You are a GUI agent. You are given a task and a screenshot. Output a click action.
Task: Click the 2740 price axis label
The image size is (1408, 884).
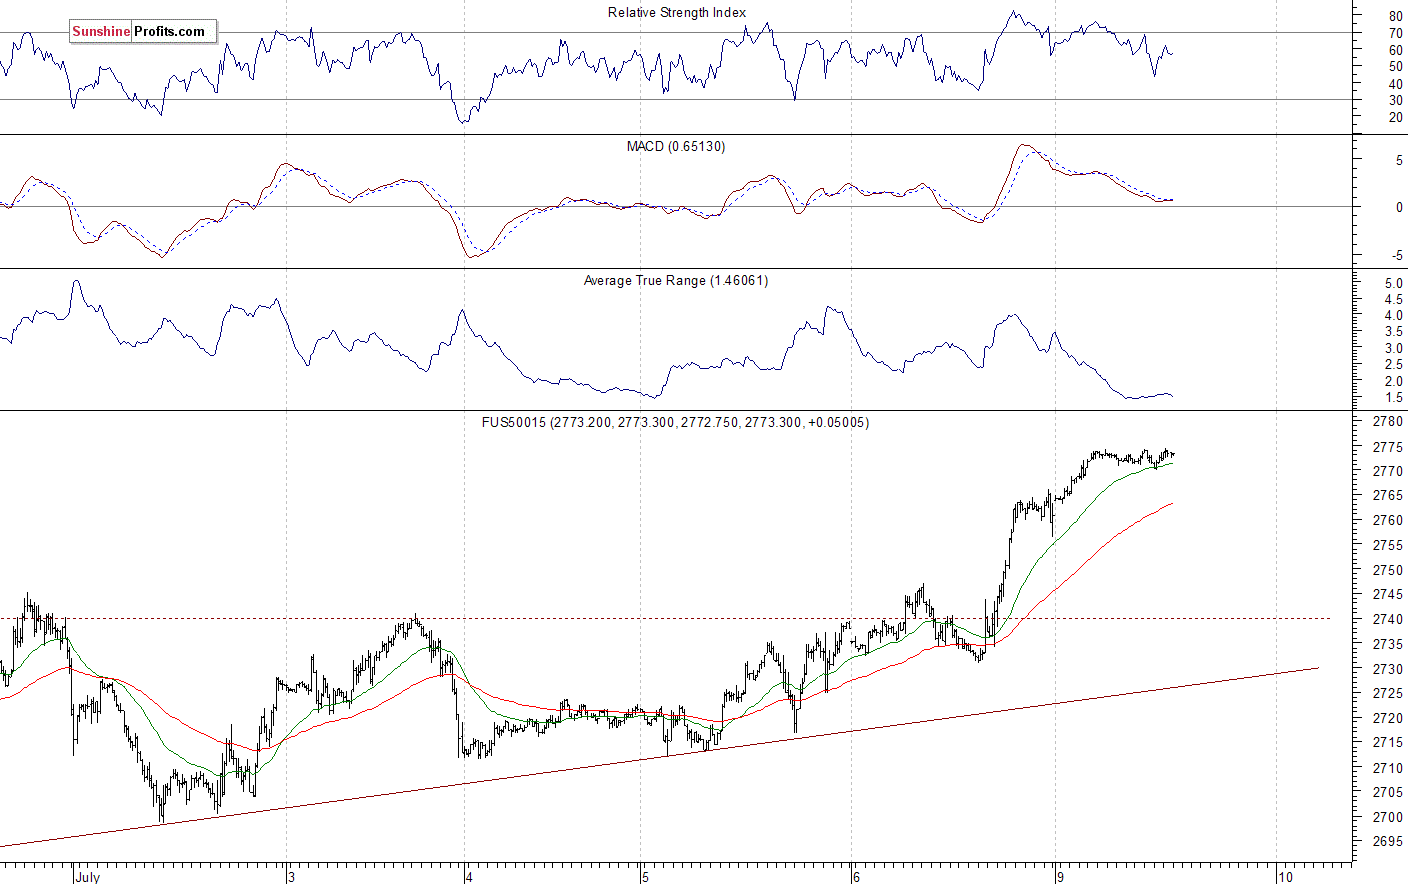1387,620
